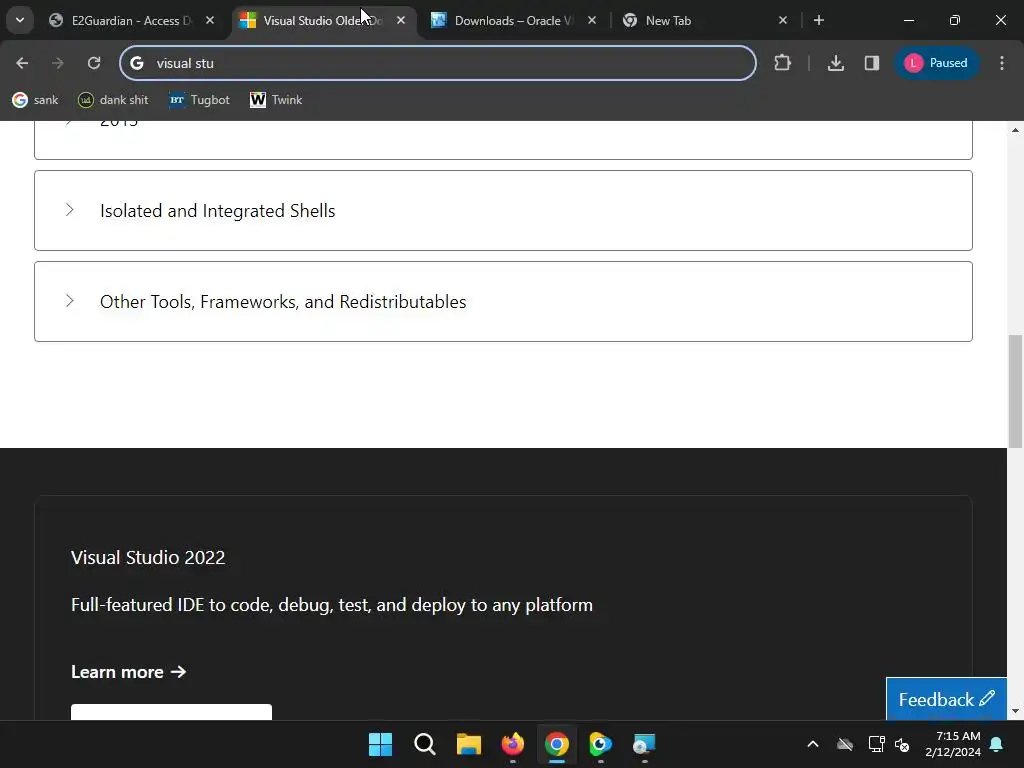The height and width of the screenshot is (768, 1024).
Task: Click the page vertical scrollbar thumb
Action: pyautogui.click(x=1015, y=392)
